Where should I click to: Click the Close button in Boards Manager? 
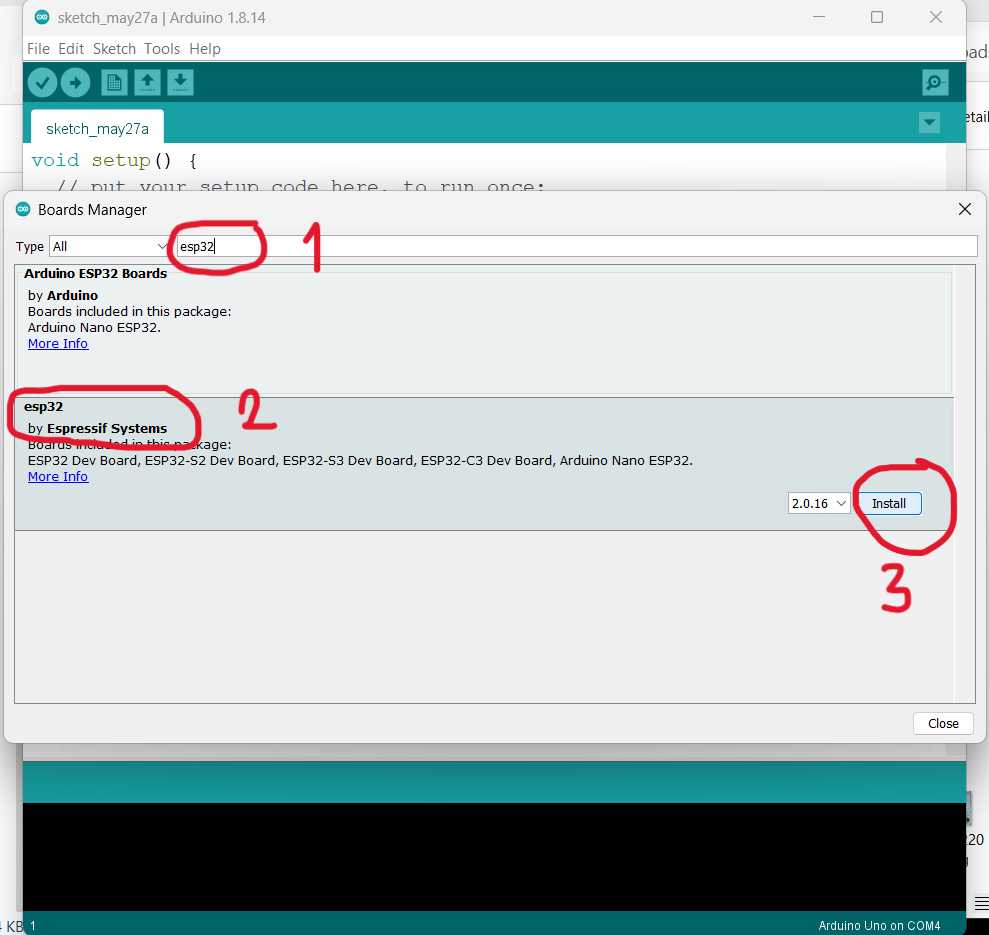(x=943, y=724)
